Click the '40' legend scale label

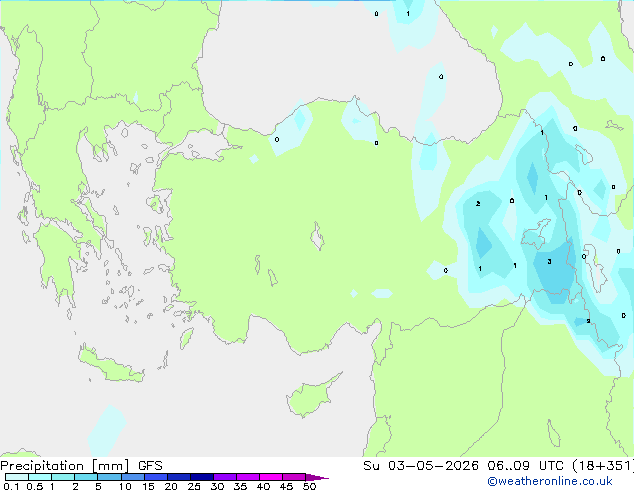(x=263, y=486)
